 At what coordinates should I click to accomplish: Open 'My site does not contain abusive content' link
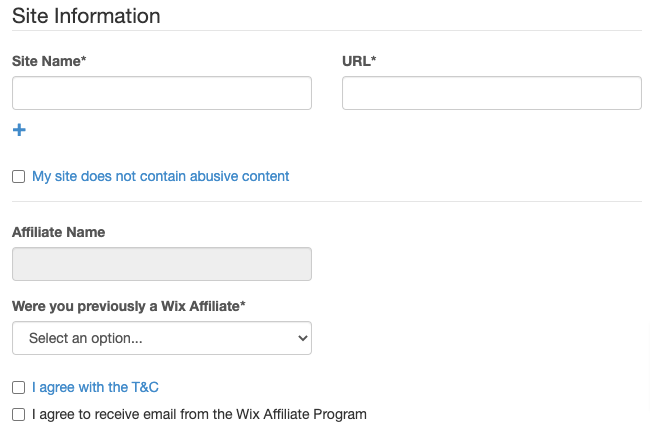[x=160, y=176]
